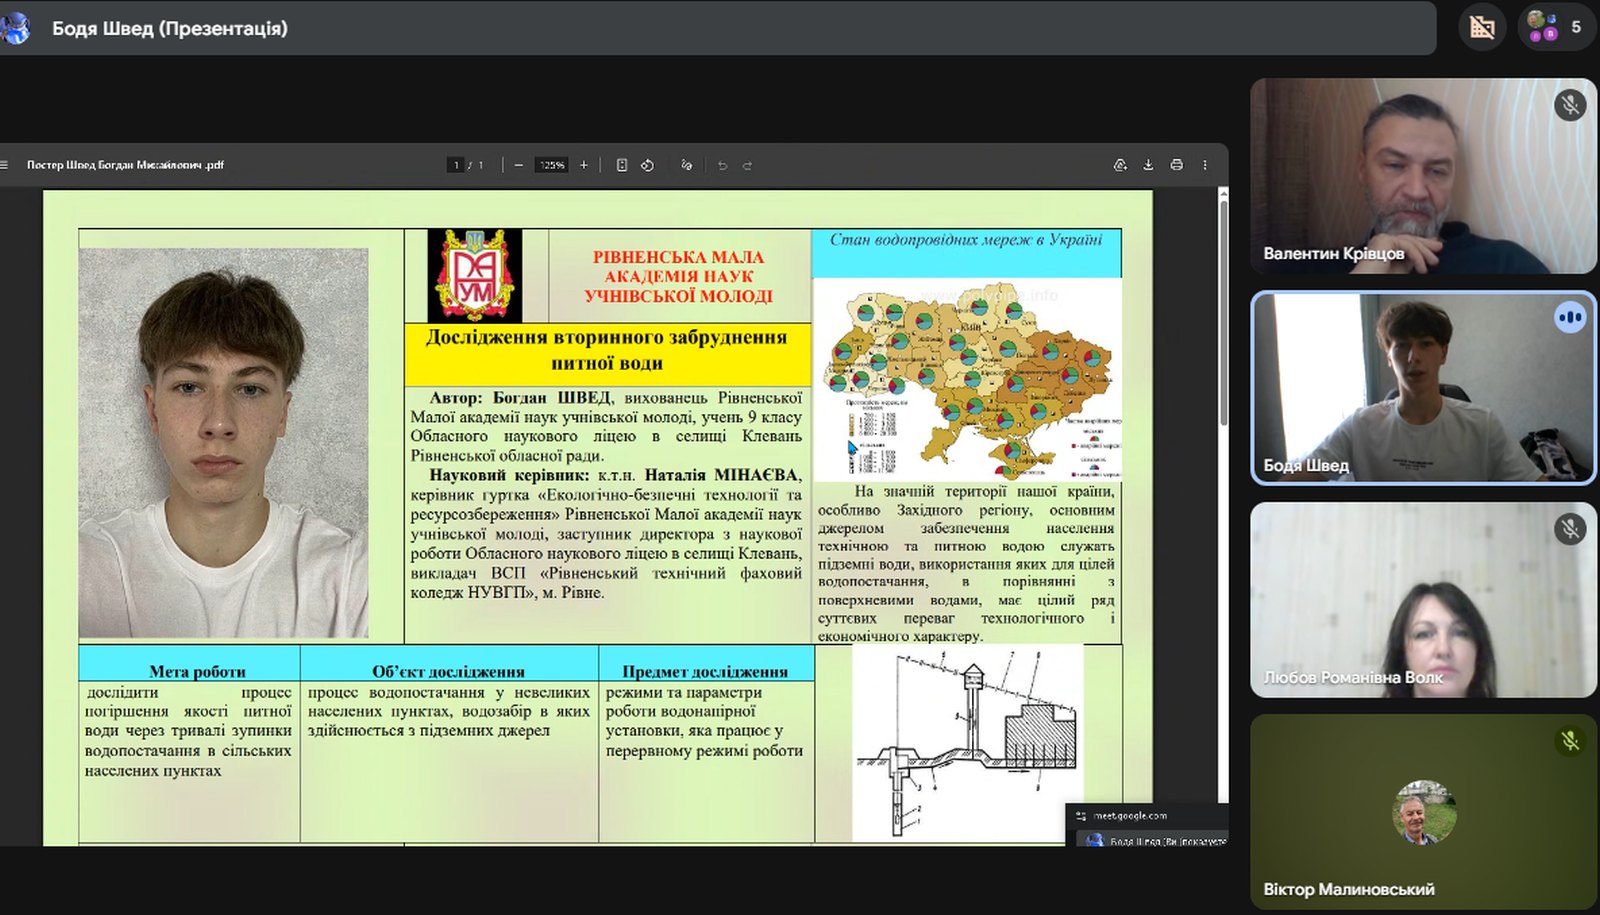Image resolution: width=1600 pixels, height=915 pixels.
Task: Select Віктор Малиновський's participant tile
Action: coord(1422,811)
